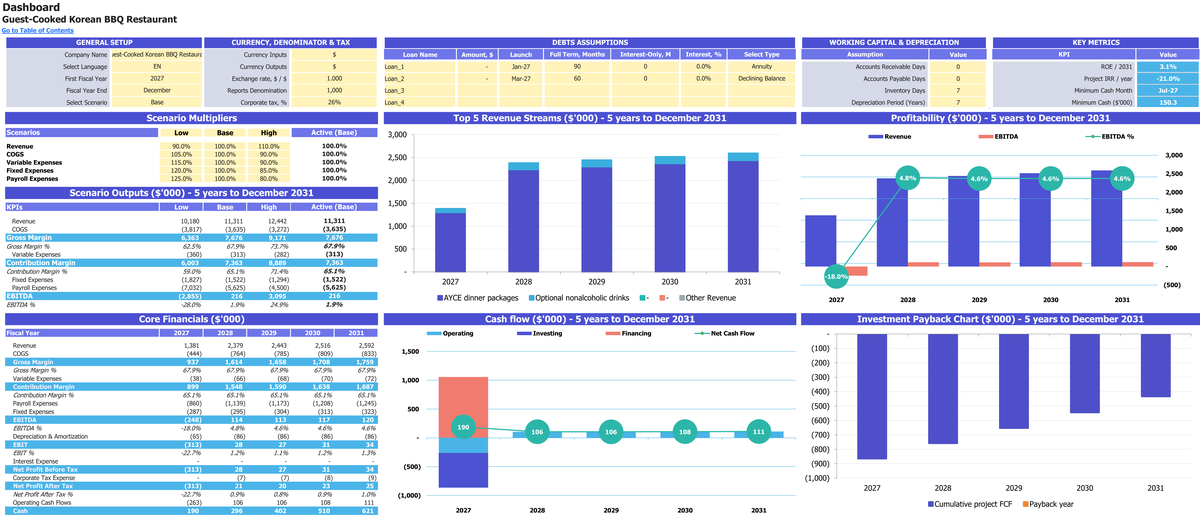Select the Accounts Receivable Days value cell

957,66
